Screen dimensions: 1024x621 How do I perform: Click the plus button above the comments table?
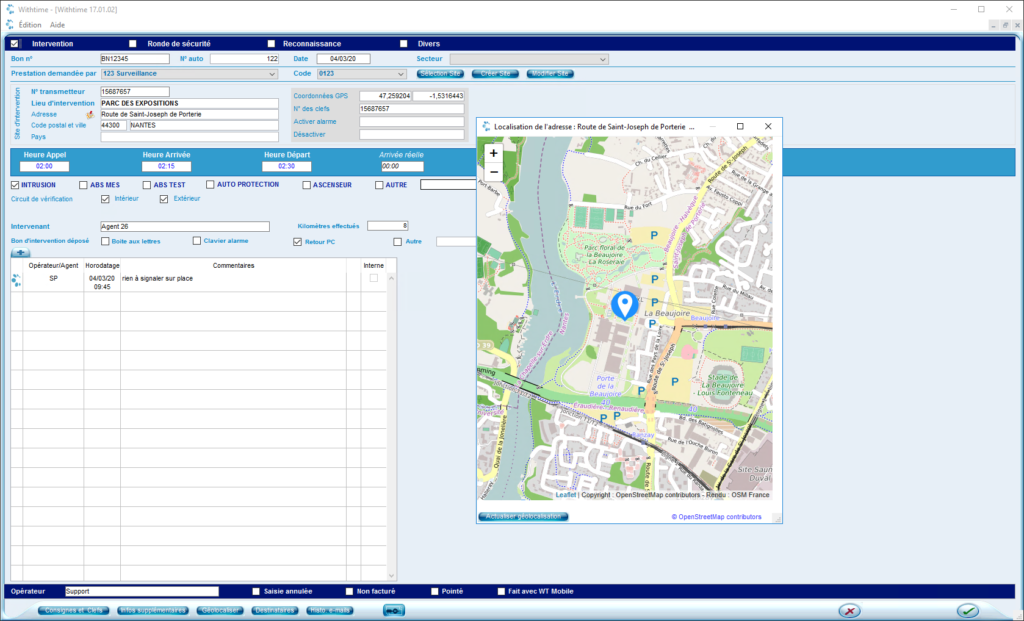point(20,253)
